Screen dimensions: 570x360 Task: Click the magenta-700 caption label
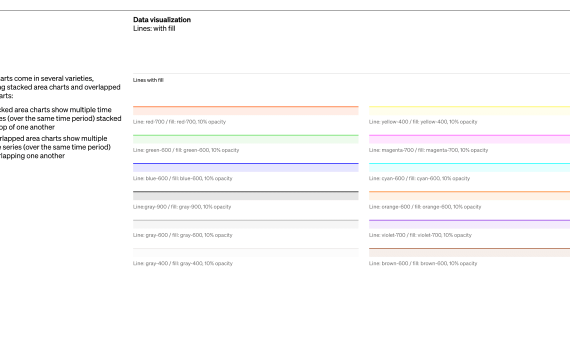click(428, 150)
